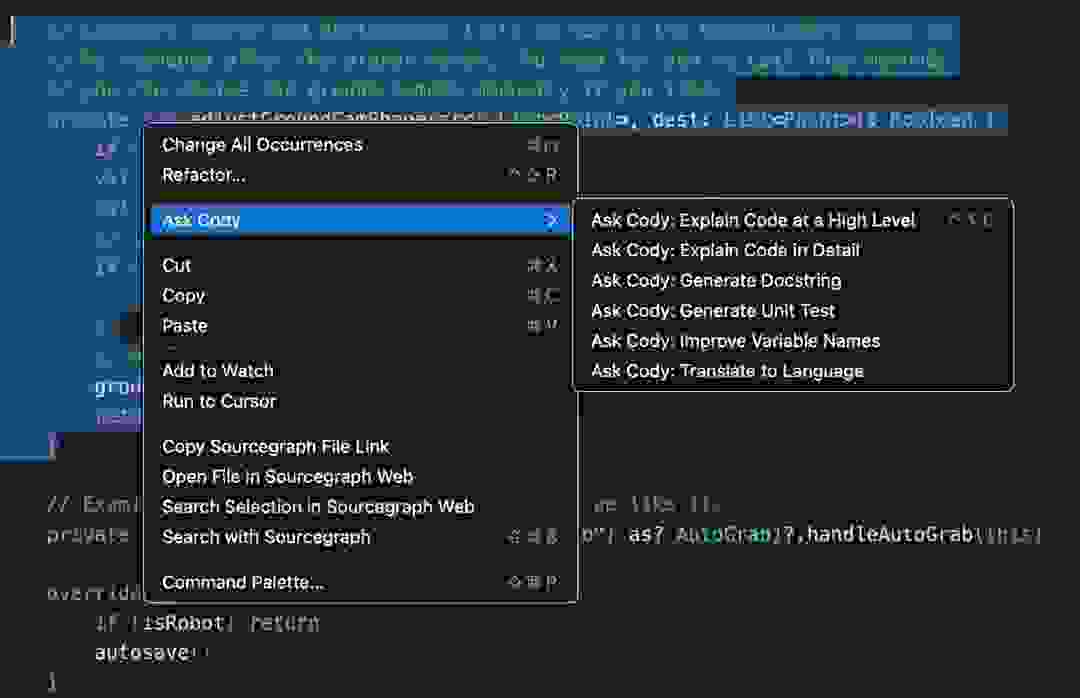Click Open File in Sourcegraph Web

tap(360, 477)
